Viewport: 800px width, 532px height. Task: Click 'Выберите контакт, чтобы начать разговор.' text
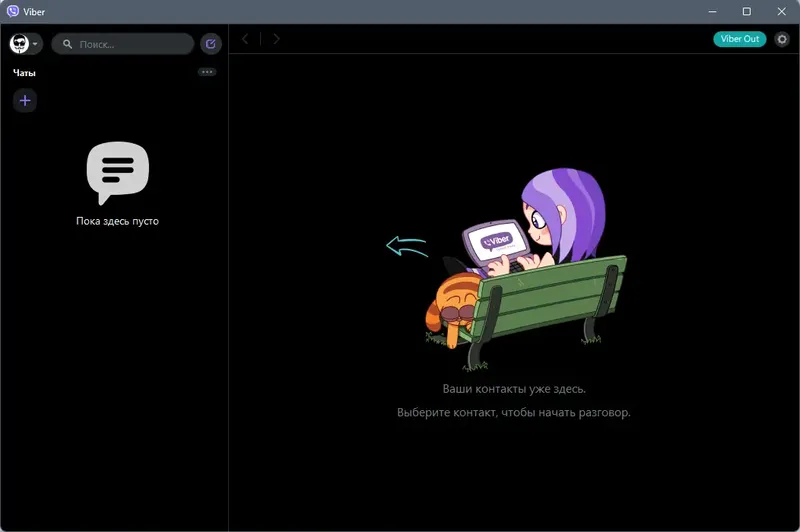(514, 412)
